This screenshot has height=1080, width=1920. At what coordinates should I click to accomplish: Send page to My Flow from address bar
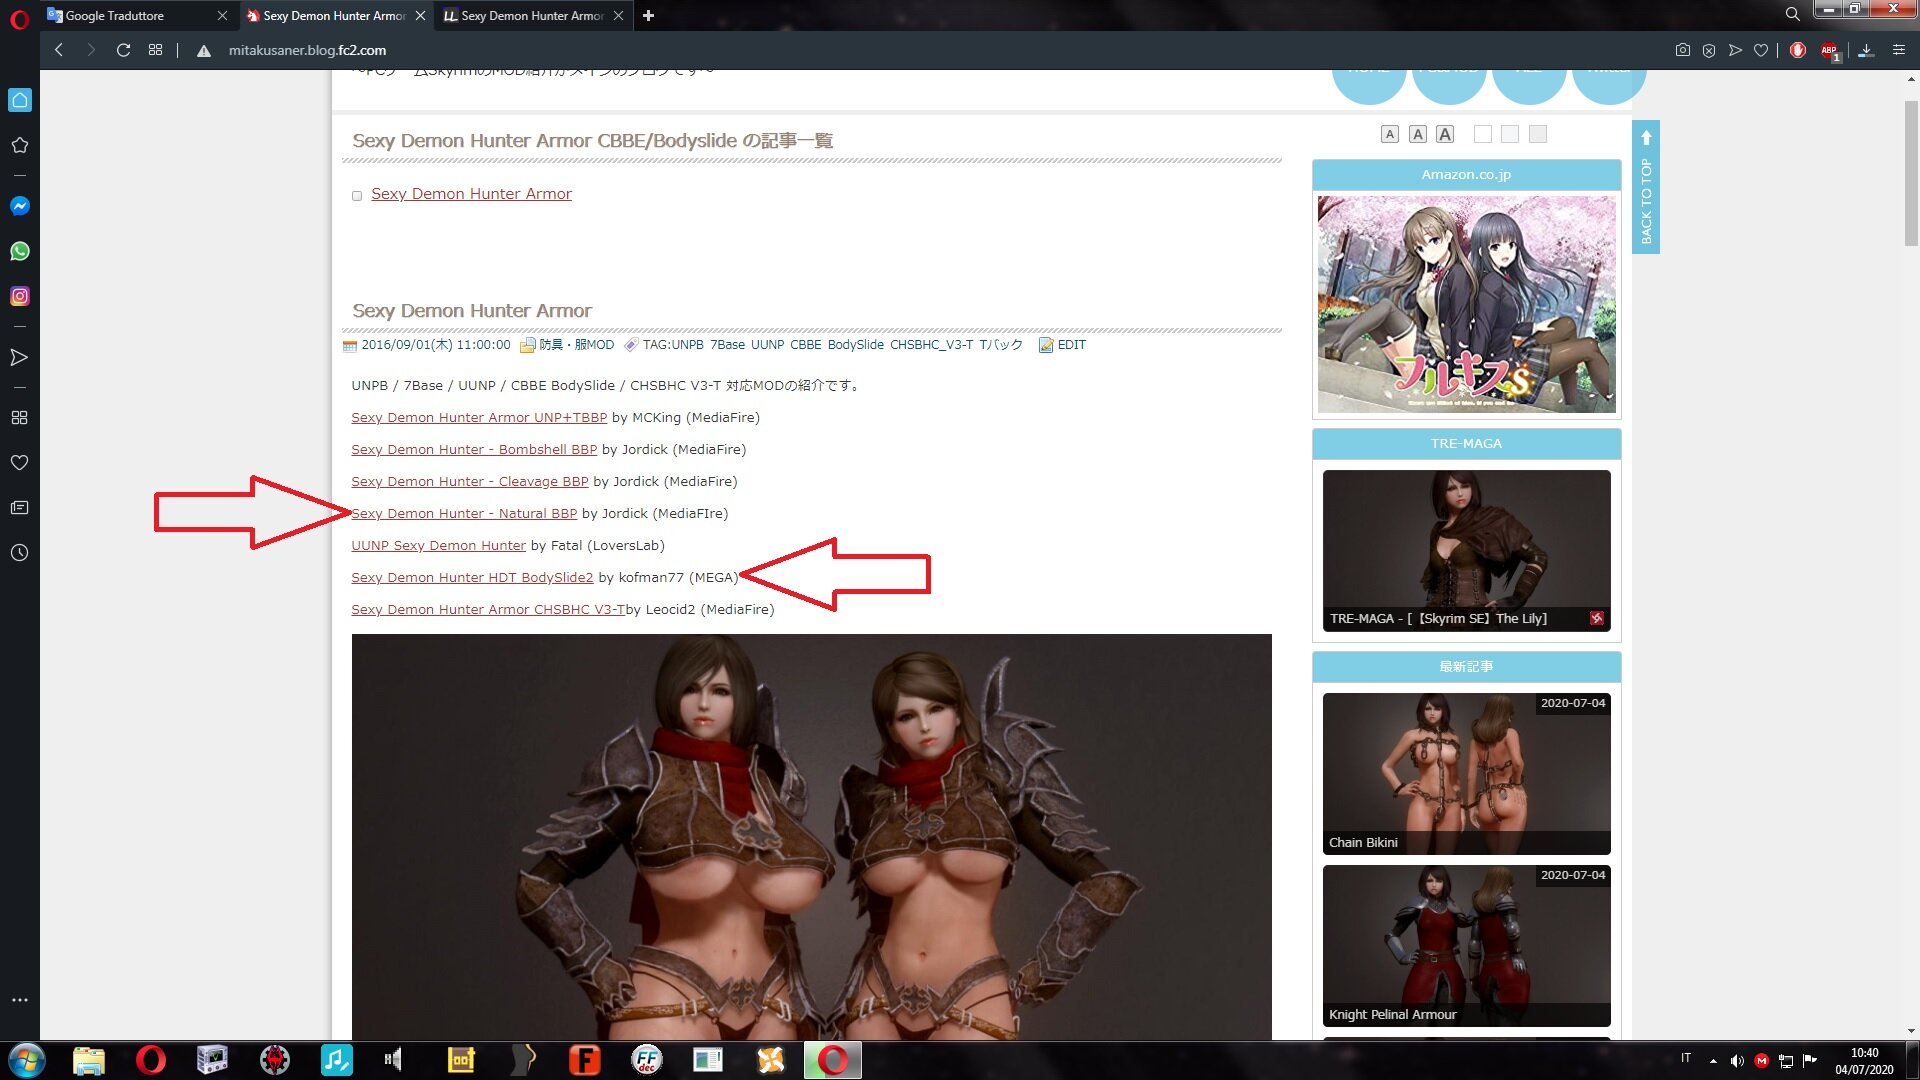tap(1735, 50)
